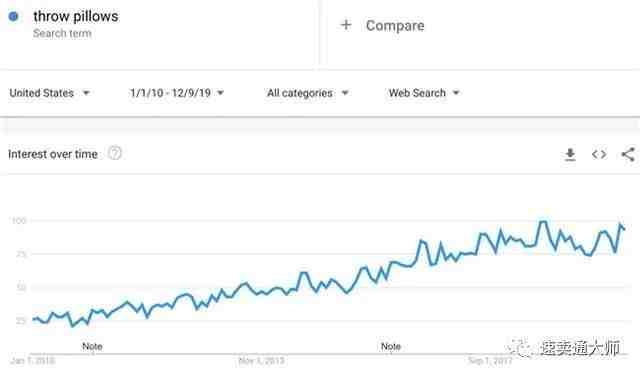Download the Interest over time data
Screen dimensions: 640x376
pyautogui.click(x=570, y=155)
